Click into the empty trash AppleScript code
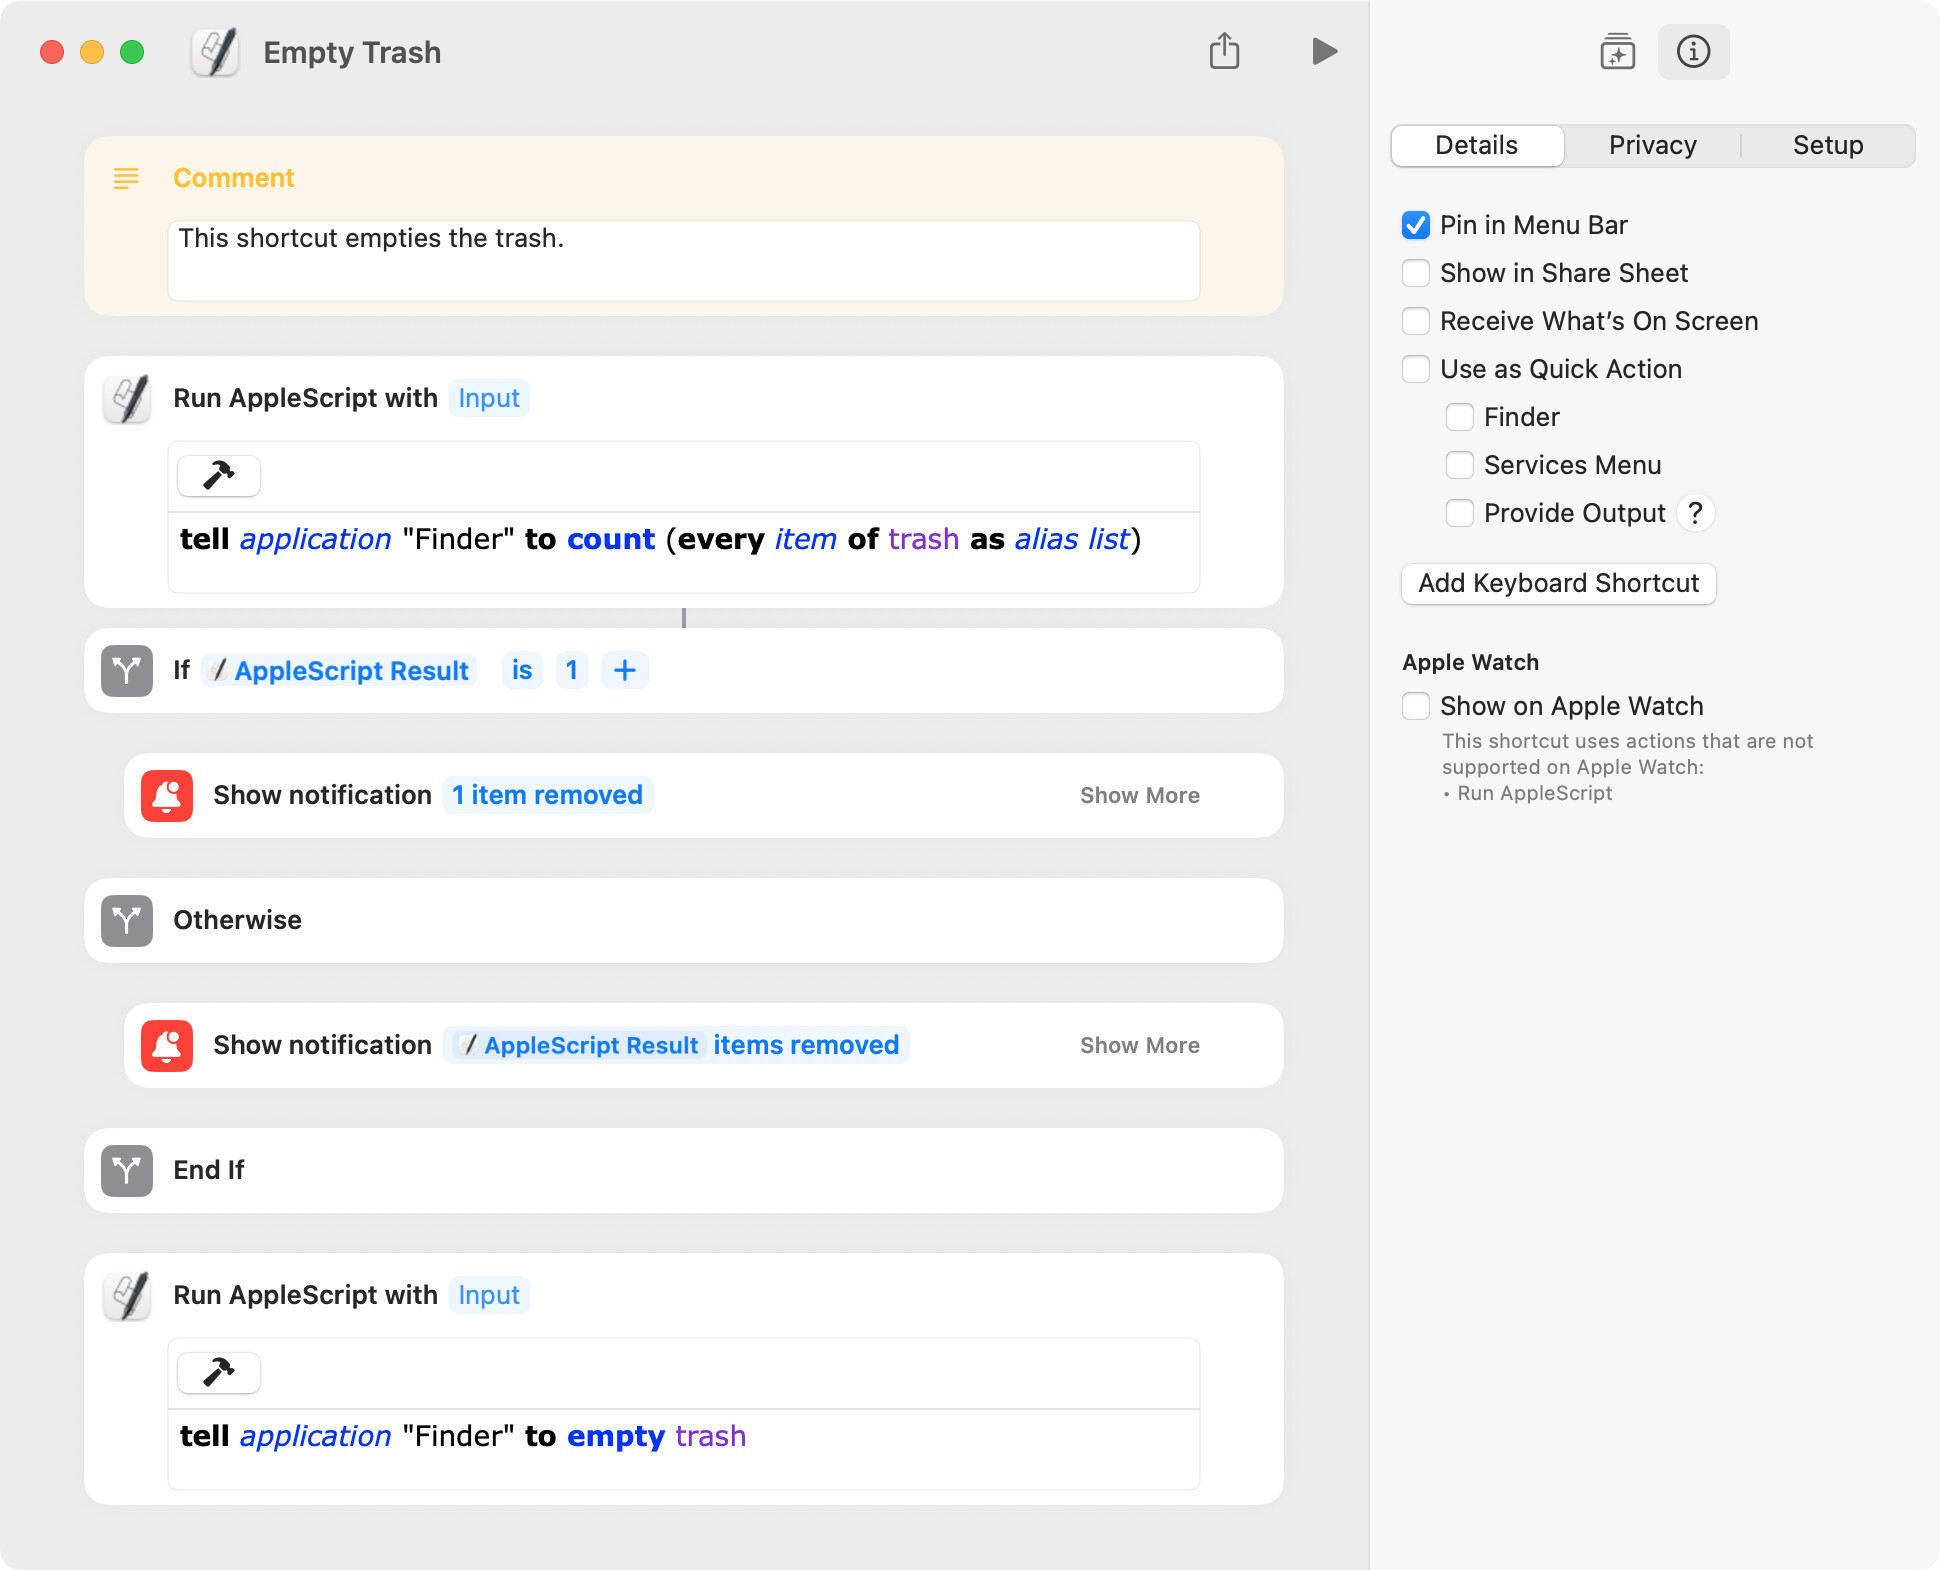Screen dimensions: 1940x1570 [x=684, y=1449]
